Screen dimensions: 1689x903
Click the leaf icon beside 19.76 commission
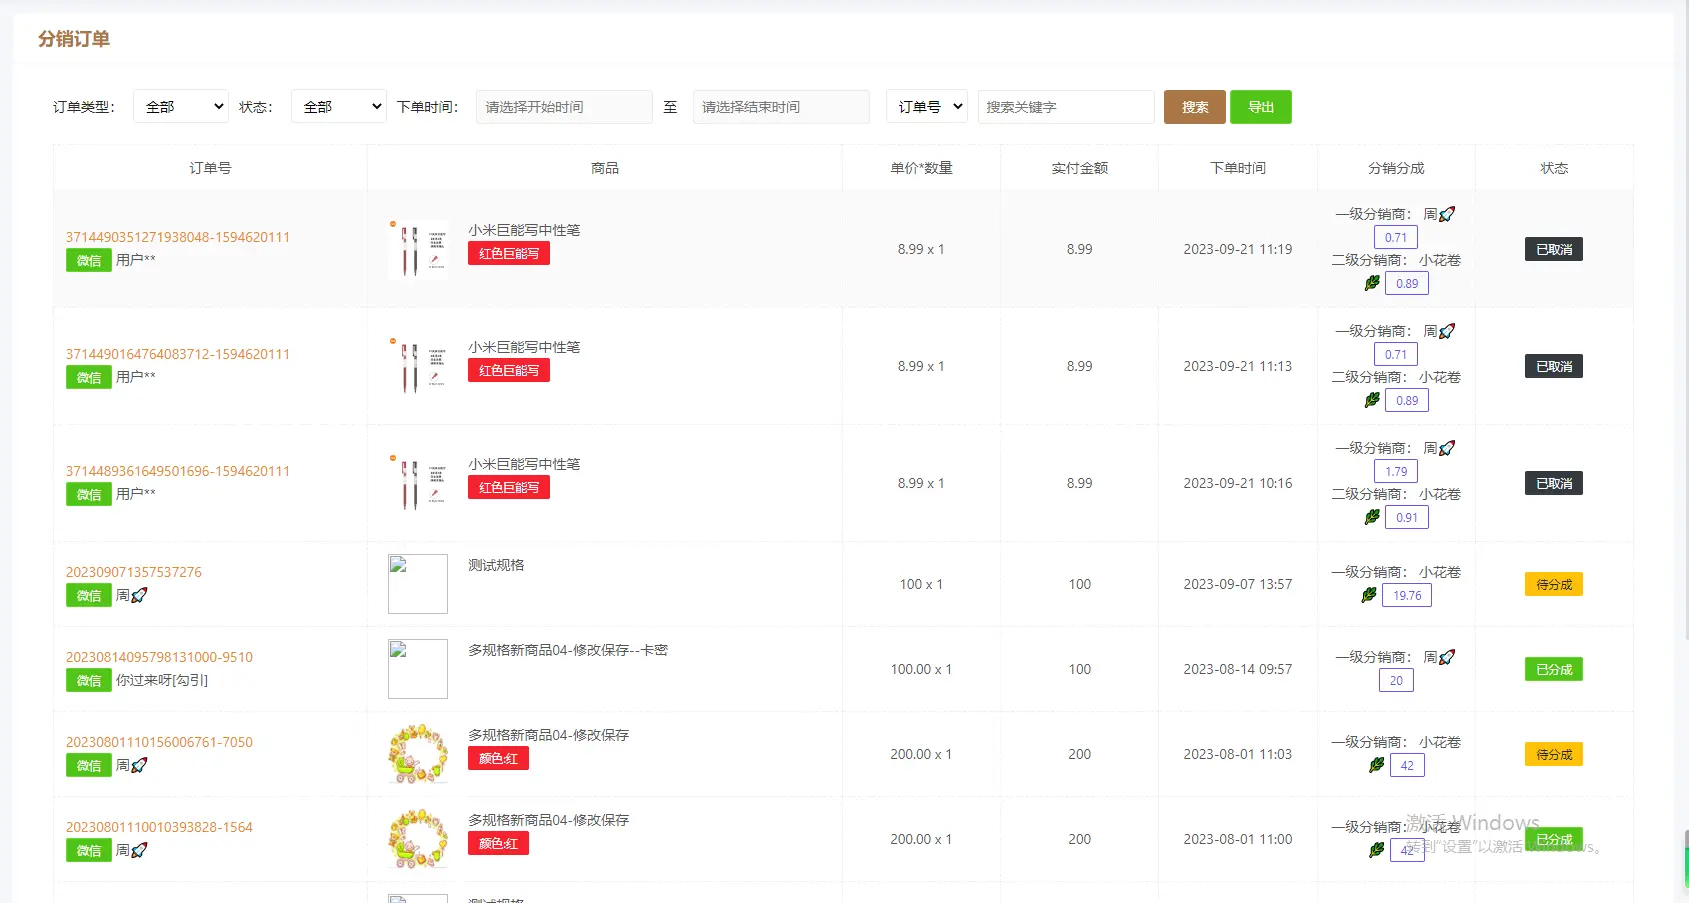[x=1369, y=595]
